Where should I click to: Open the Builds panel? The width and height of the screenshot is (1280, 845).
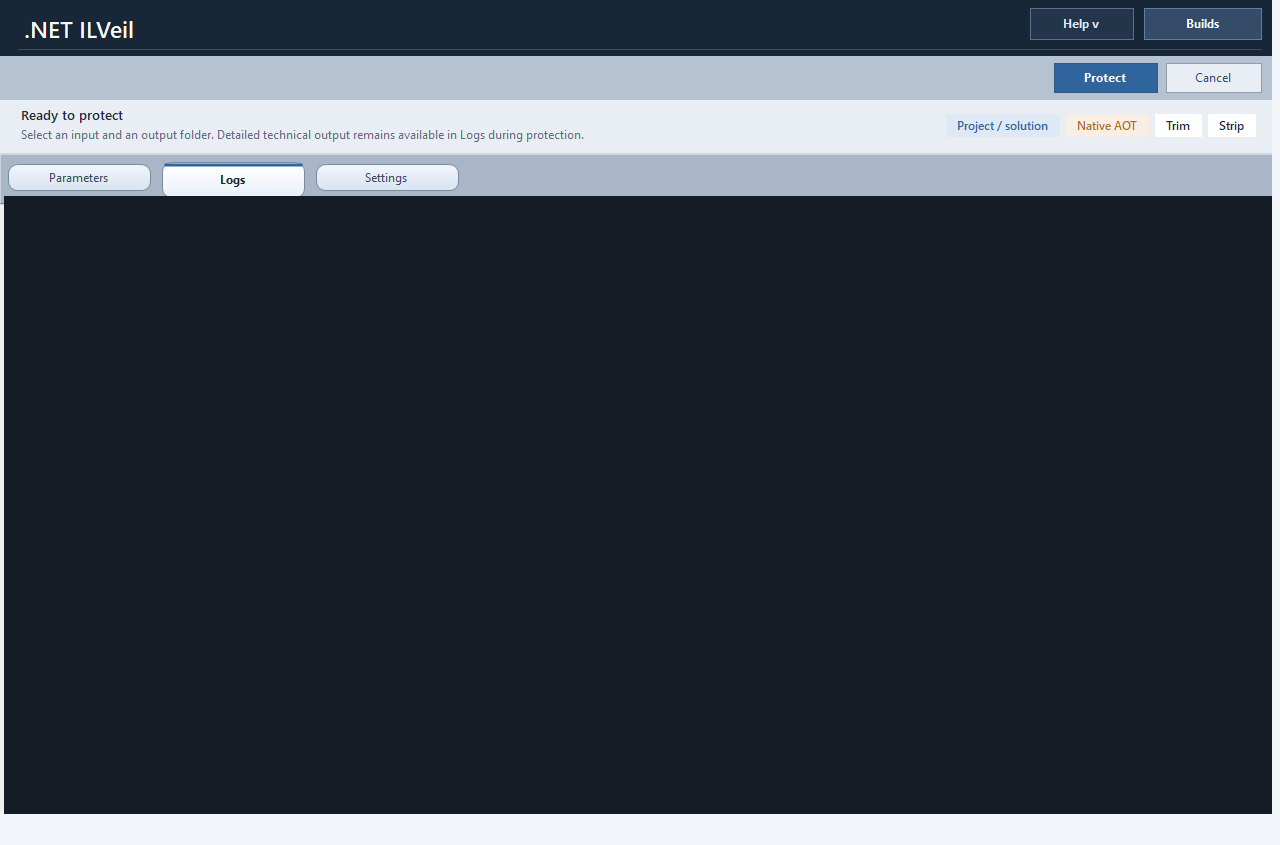(1202, 23)
